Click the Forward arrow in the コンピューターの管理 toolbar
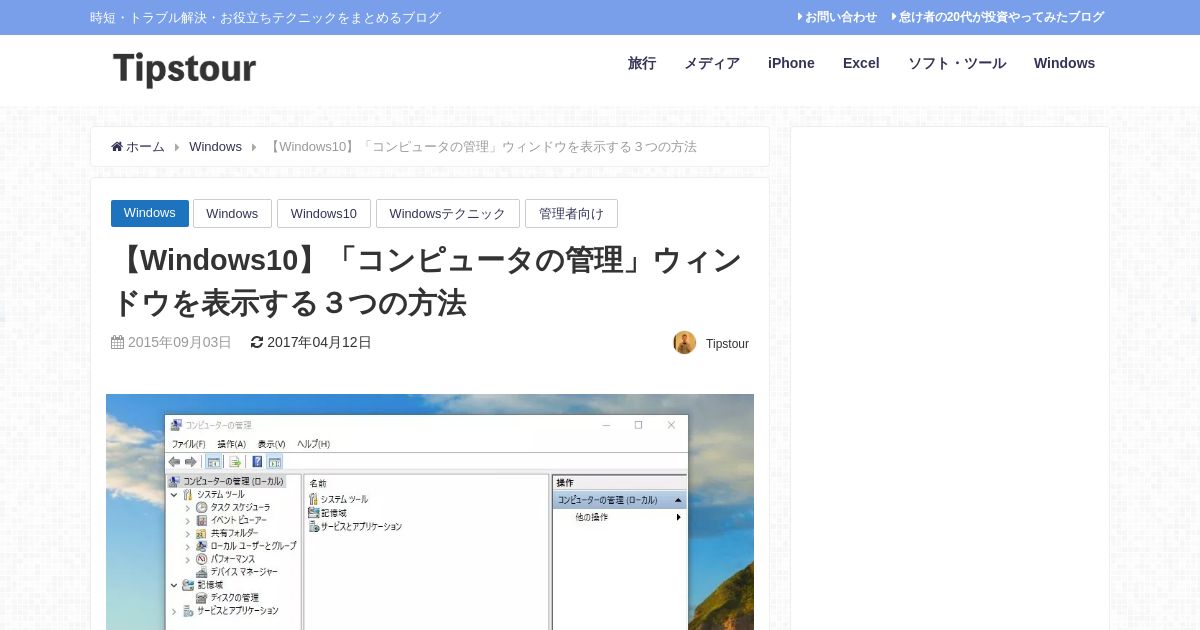The image size is (1200, 630). tap(191, 462)
